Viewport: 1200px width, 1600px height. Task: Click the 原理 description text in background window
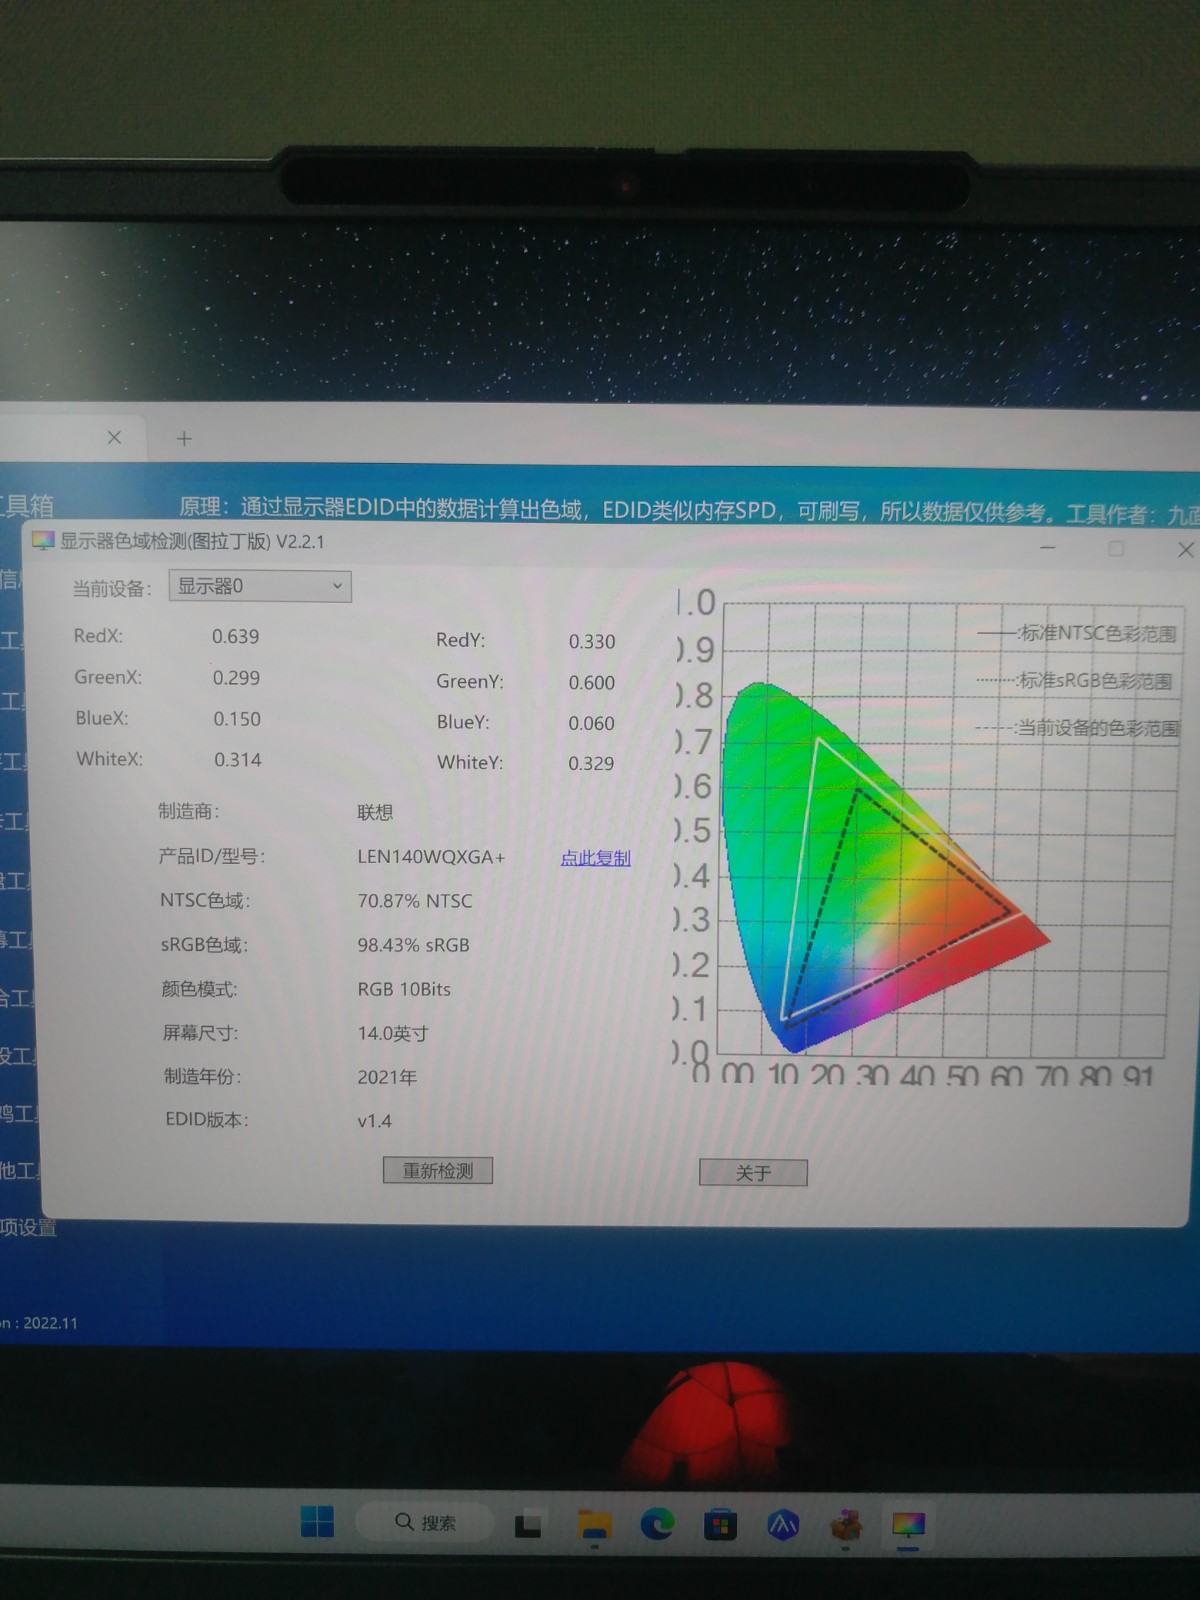pyautogui.click(x=689, y=510)
